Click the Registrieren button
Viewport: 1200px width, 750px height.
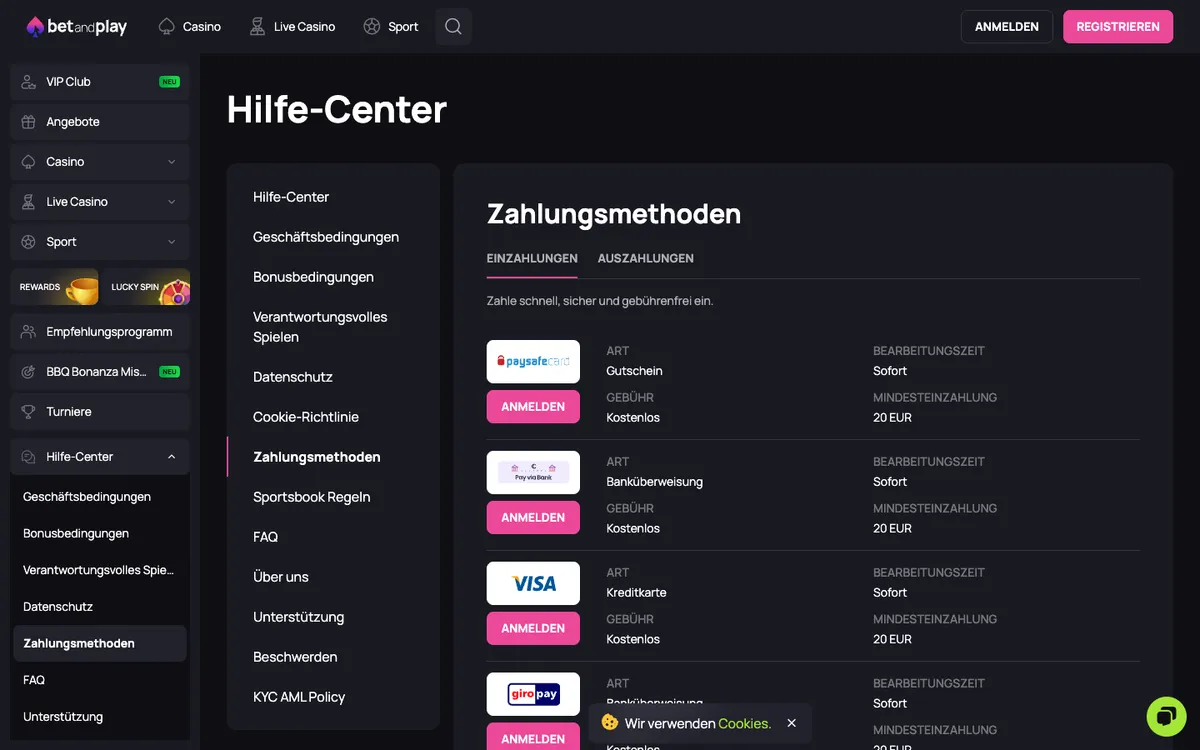pos(1118,27)
